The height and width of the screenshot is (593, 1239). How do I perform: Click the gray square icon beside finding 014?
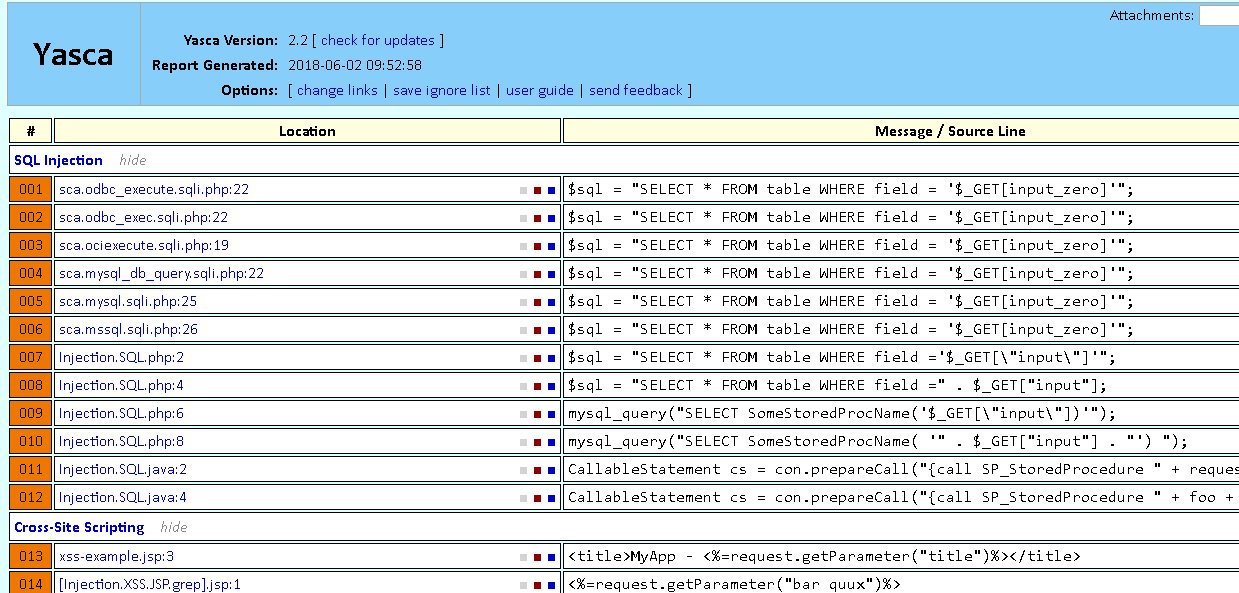point(523,584)
